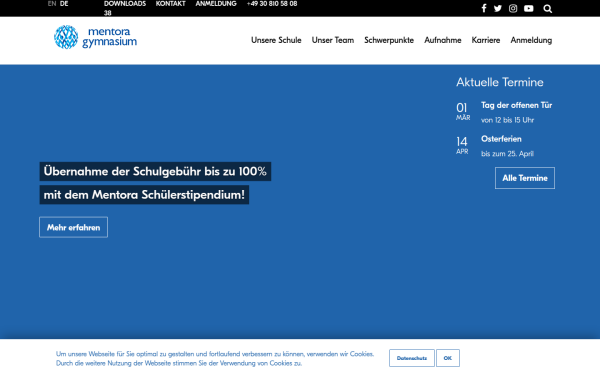Open the YouTube social icon

click(x=528, y=8)
